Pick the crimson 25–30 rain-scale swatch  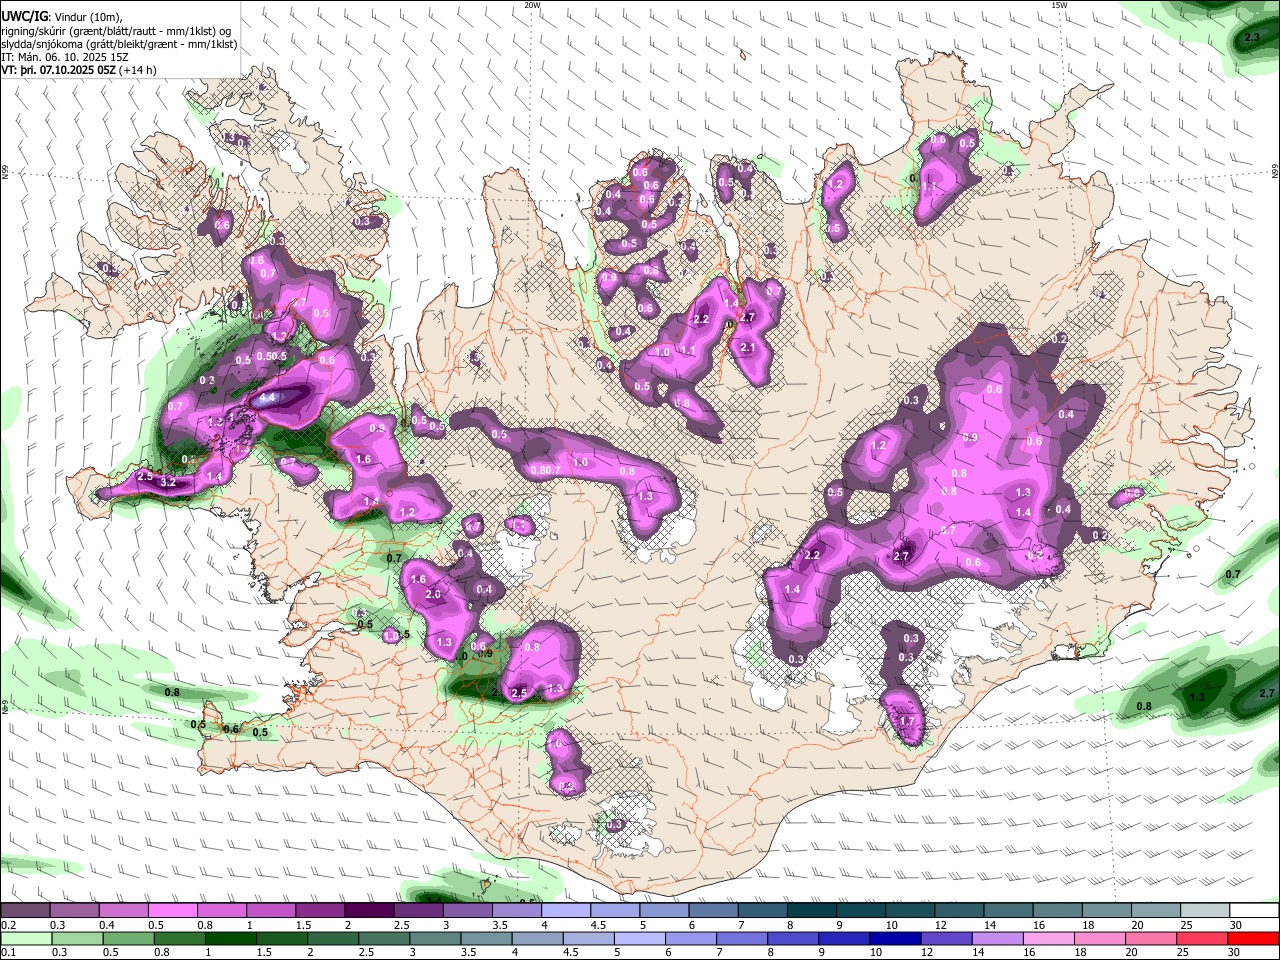pos(1204,938)
